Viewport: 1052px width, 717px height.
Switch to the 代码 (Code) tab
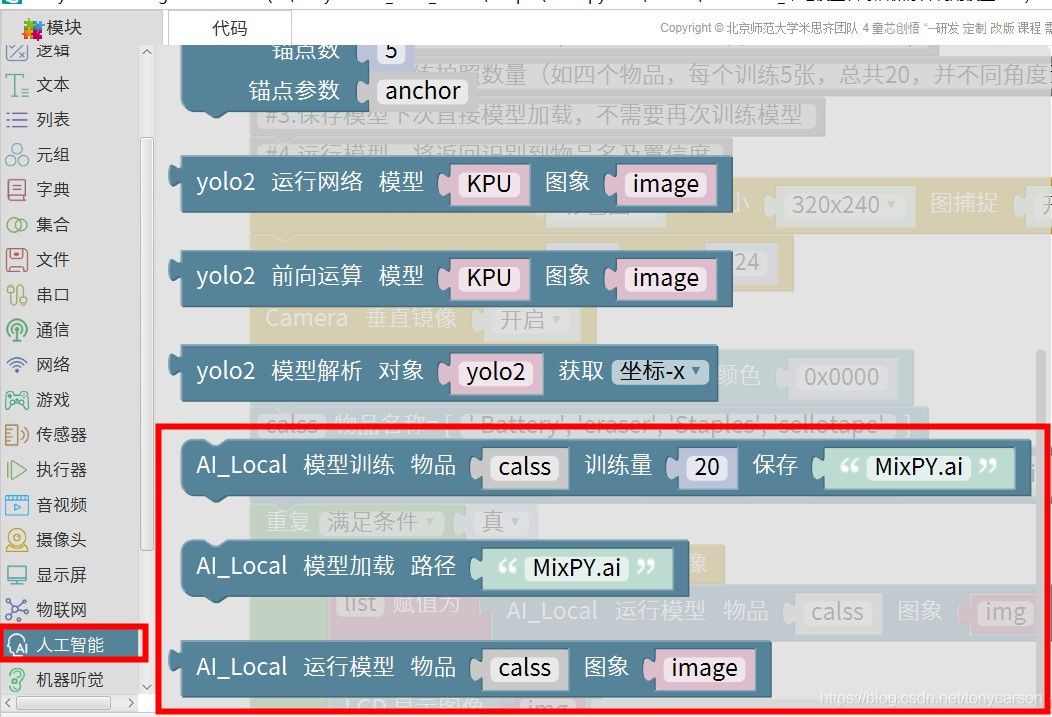pos(229,28)
